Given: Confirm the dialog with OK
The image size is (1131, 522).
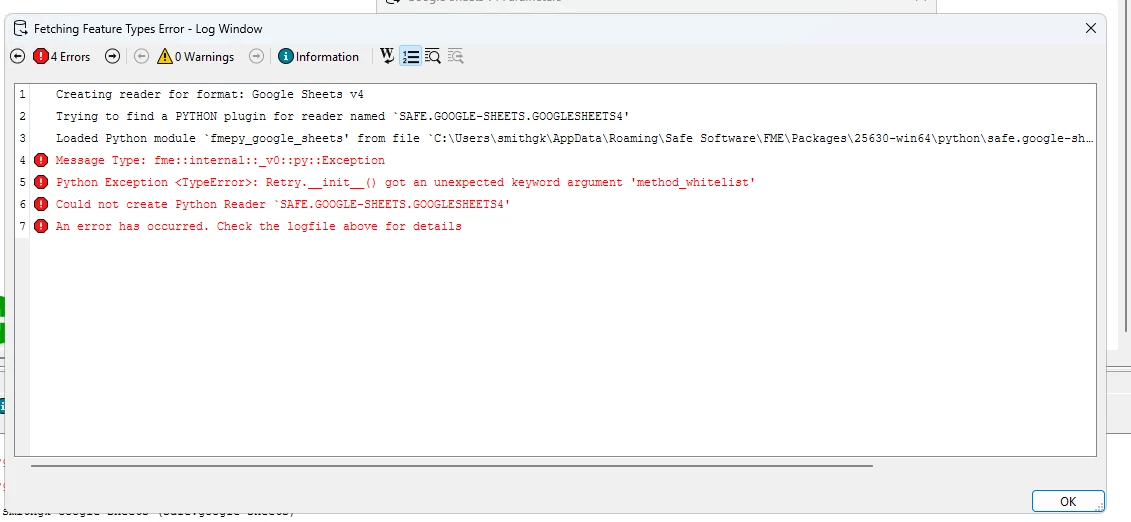Looking at the screenshot, I should pyautogui.click(x=1068, y=502).
